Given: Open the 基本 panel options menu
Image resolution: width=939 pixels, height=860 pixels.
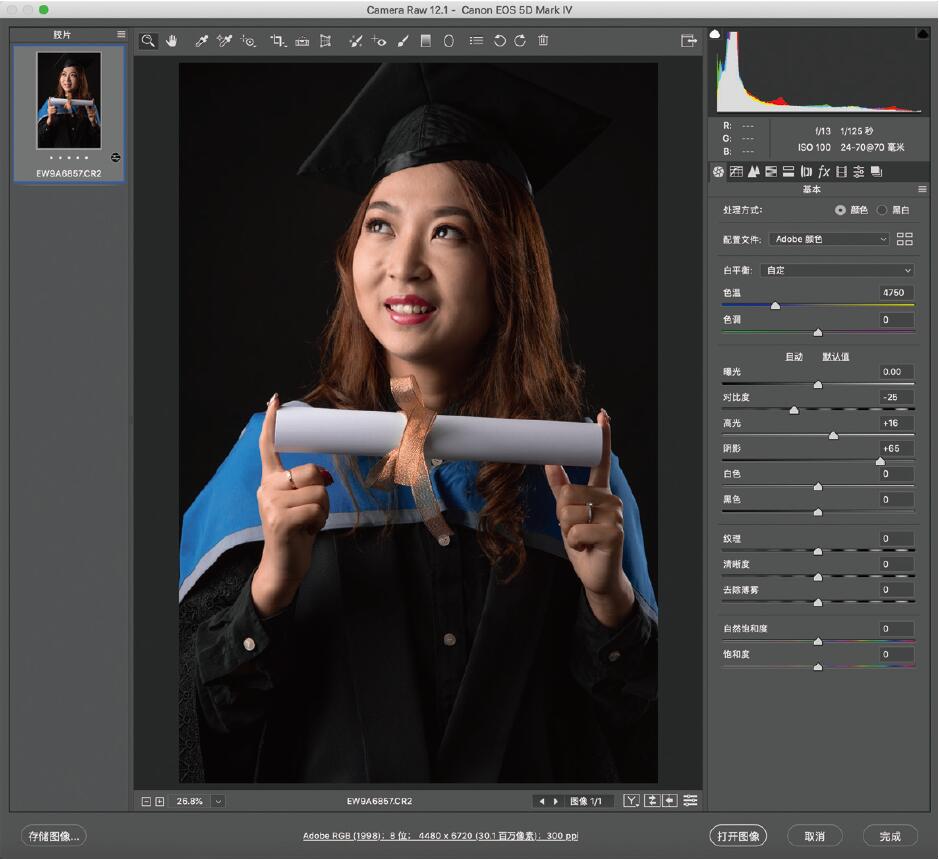Looking at the screenshot, I should [922, 189].
